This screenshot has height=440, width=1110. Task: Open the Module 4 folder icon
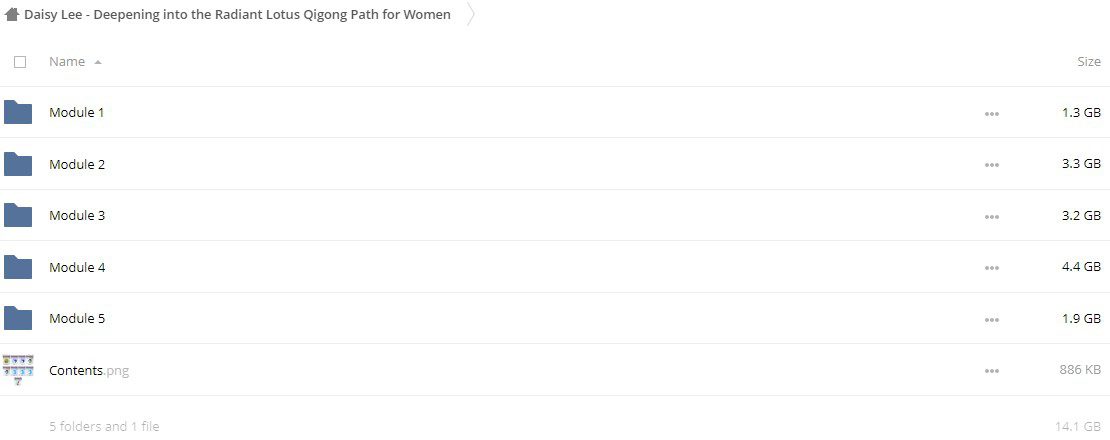click(18, 267)
